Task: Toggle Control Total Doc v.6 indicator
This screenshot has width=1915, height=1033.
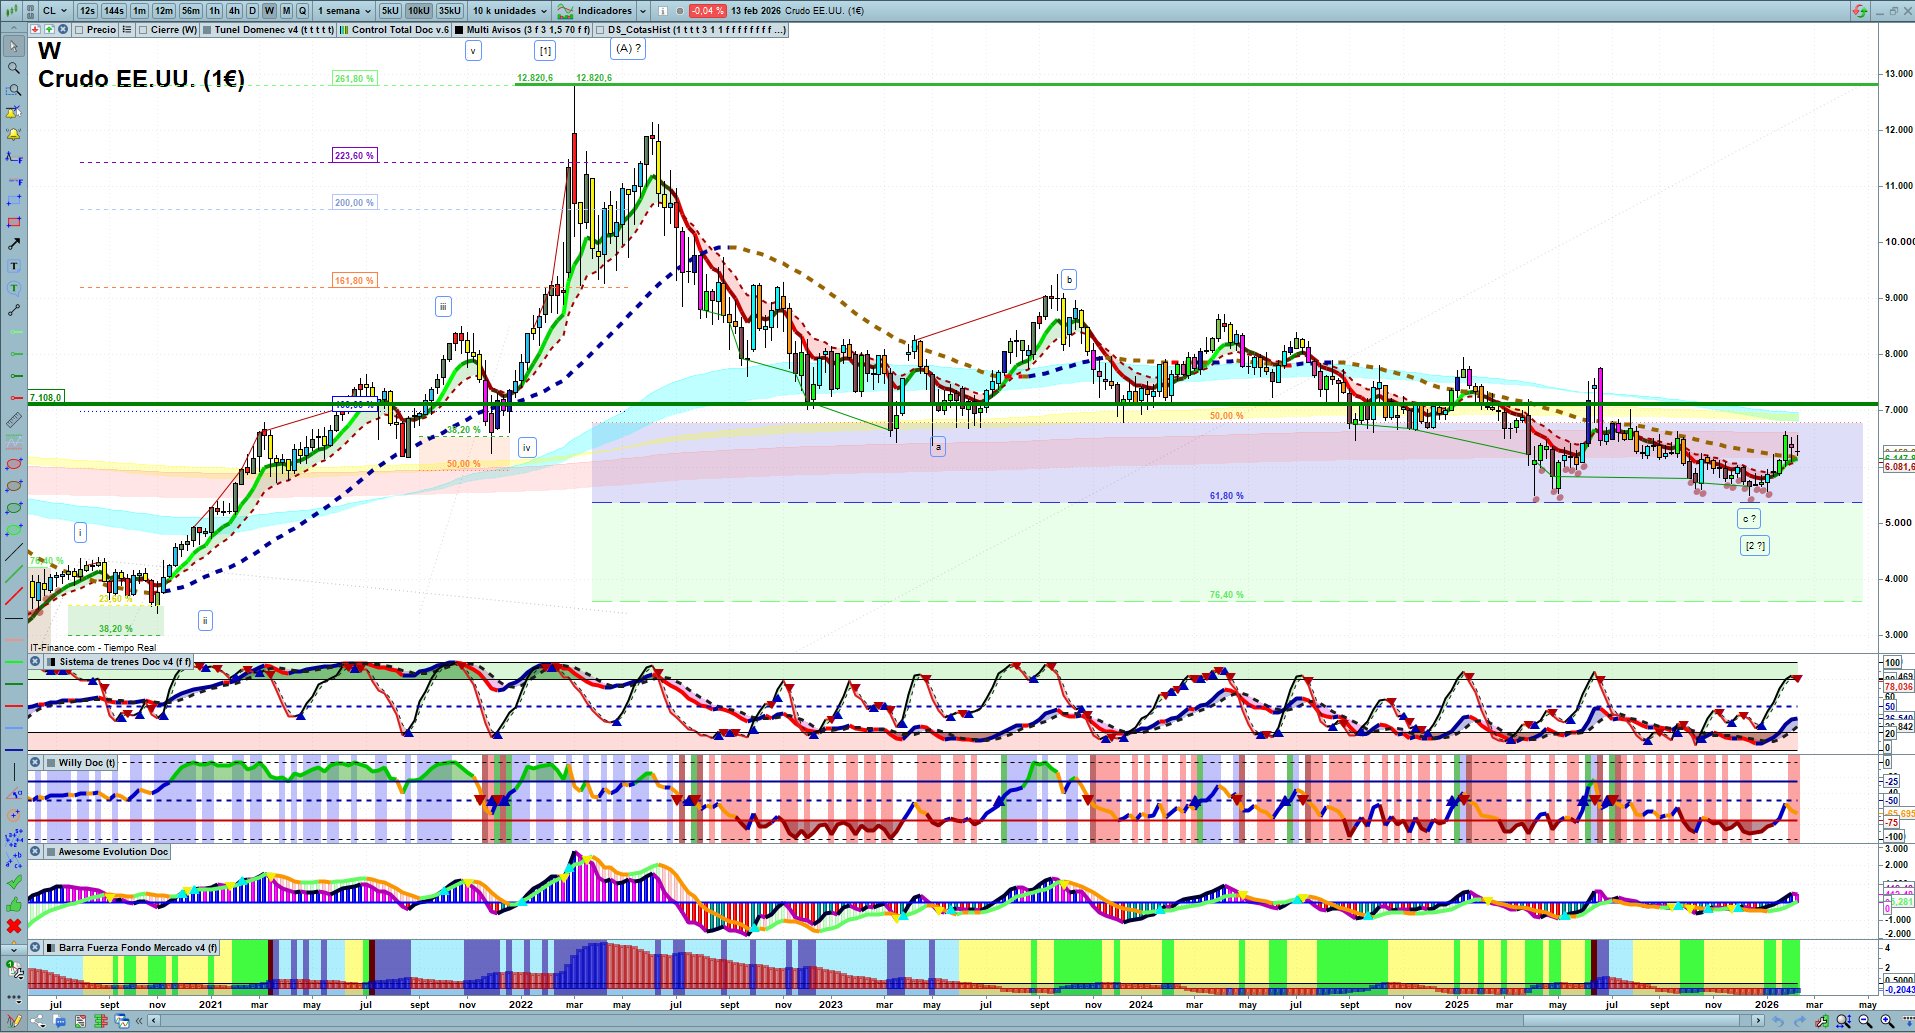Action: [x=344, y=30]
